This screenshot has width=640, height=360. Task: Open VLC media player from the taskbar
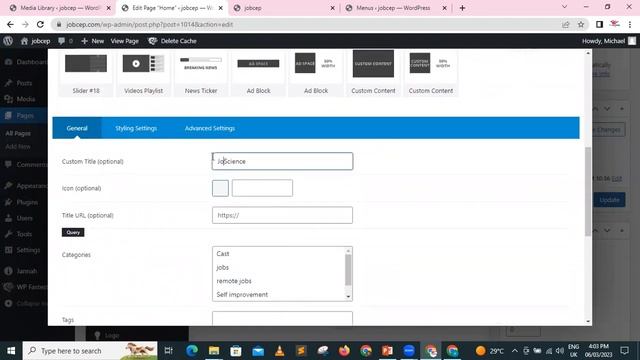[280, 351]
